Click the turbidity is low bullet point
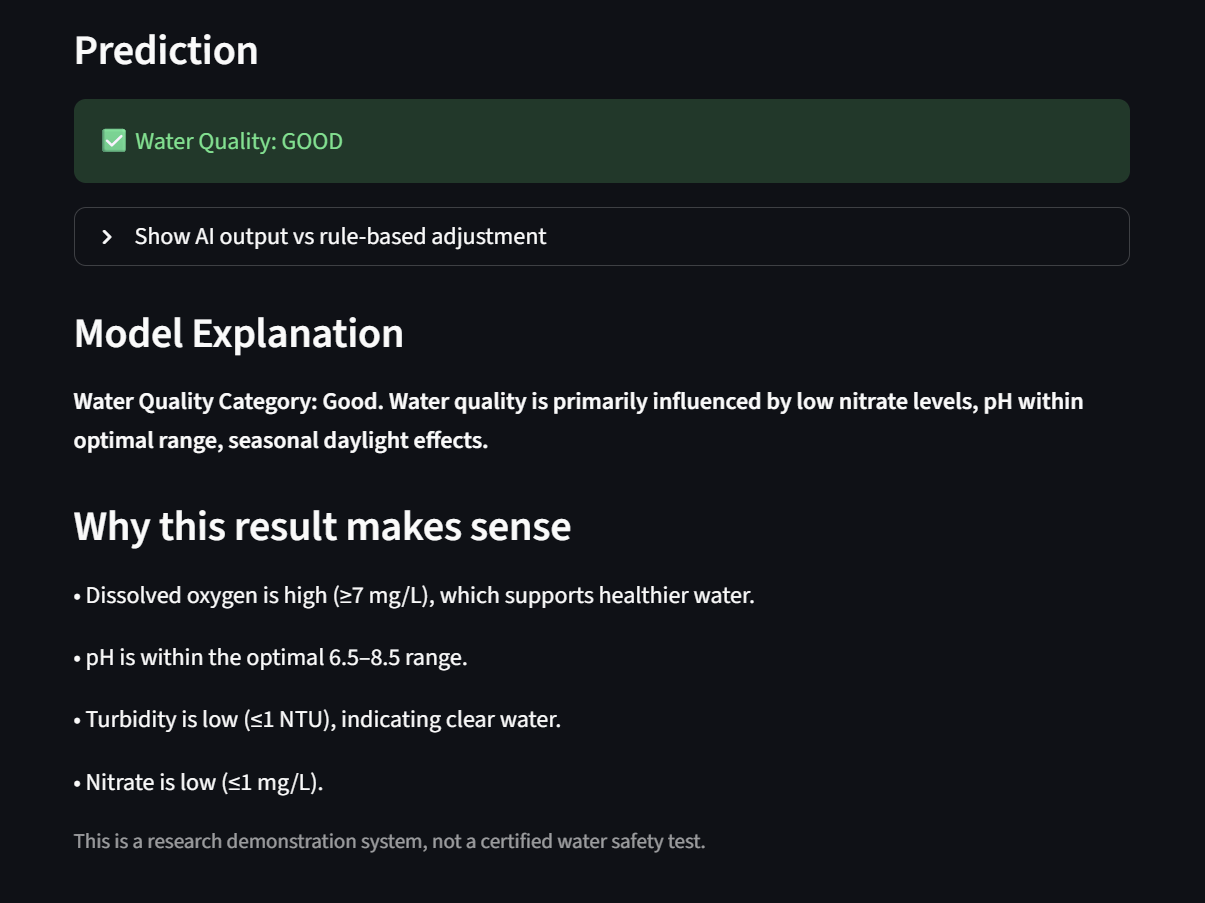This screenshot has width=1205, height=903. point(317,720)
